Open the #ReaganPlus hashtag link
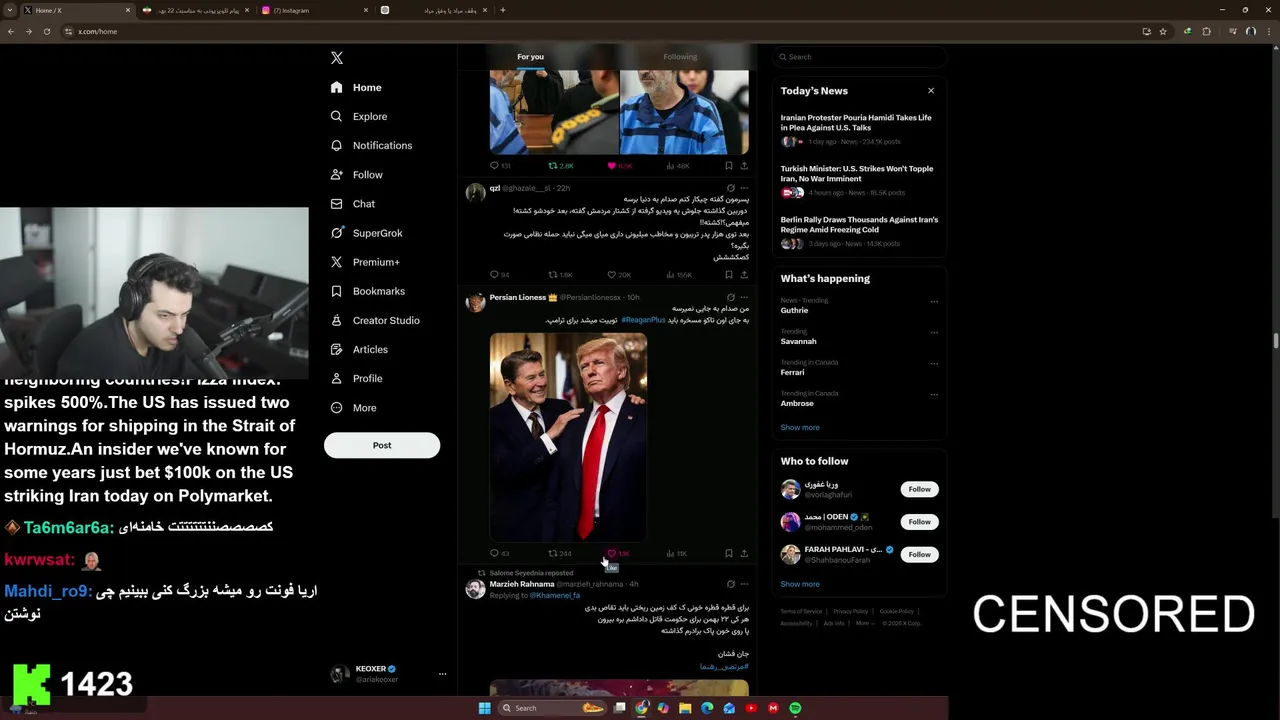Screen dimensions: 1280x720 [x=643, y=320]
